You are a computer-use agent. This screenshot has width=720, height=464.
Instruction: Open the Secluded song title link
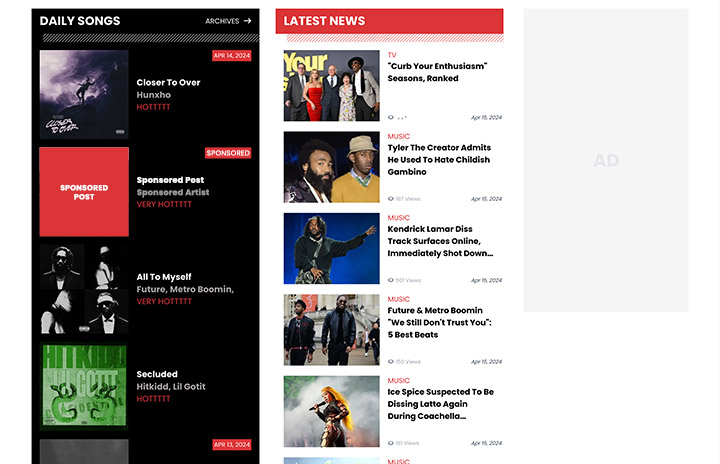pos(157,375)
